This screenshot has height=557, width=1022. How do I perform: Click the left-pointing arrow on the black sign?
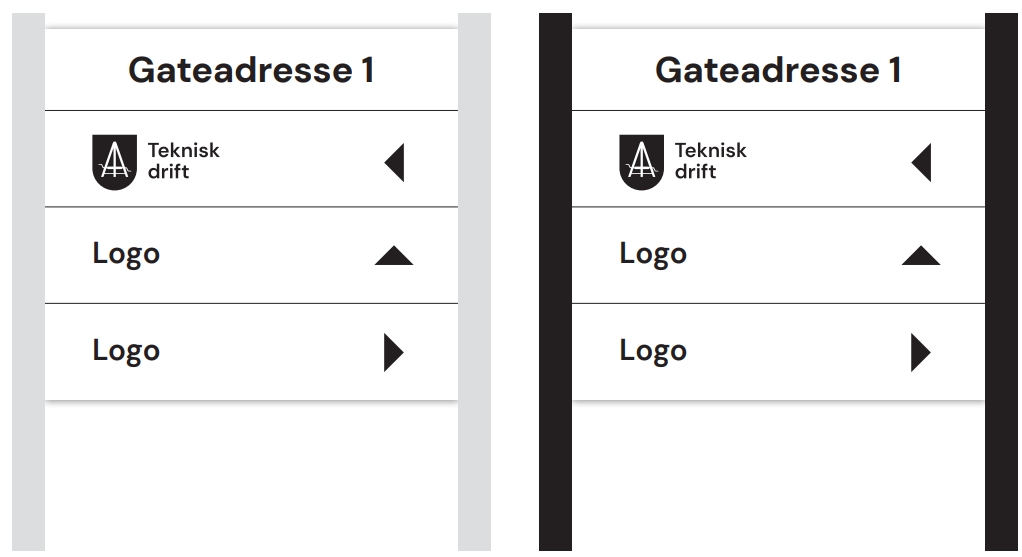pos(921,162)
